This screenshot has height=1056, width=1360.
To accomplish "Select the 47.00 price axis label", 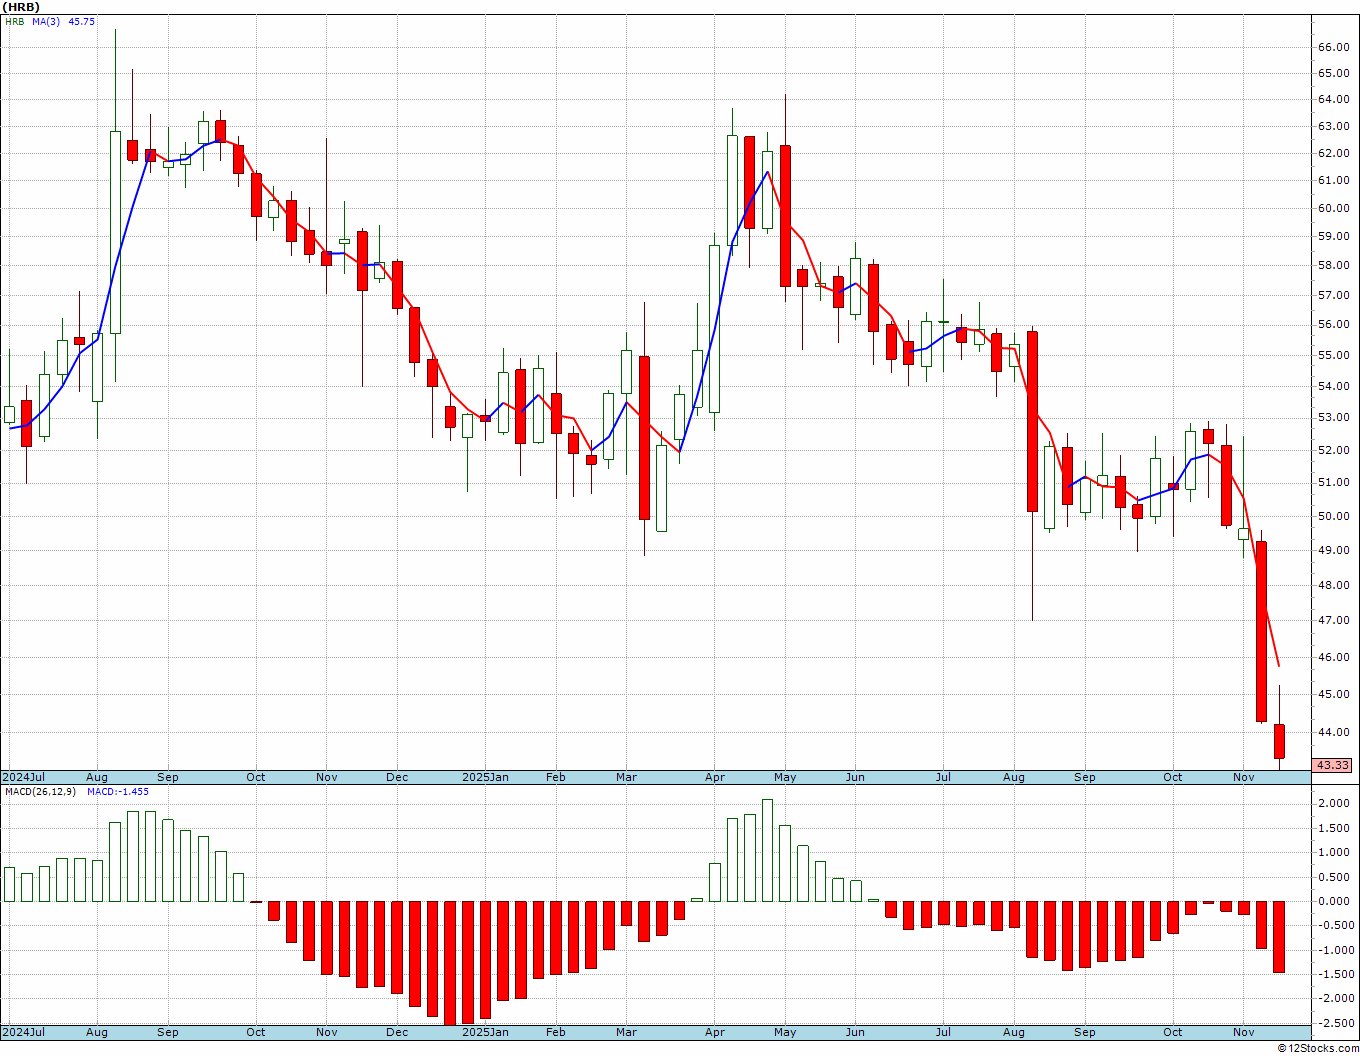I will tap(1333, 620).
